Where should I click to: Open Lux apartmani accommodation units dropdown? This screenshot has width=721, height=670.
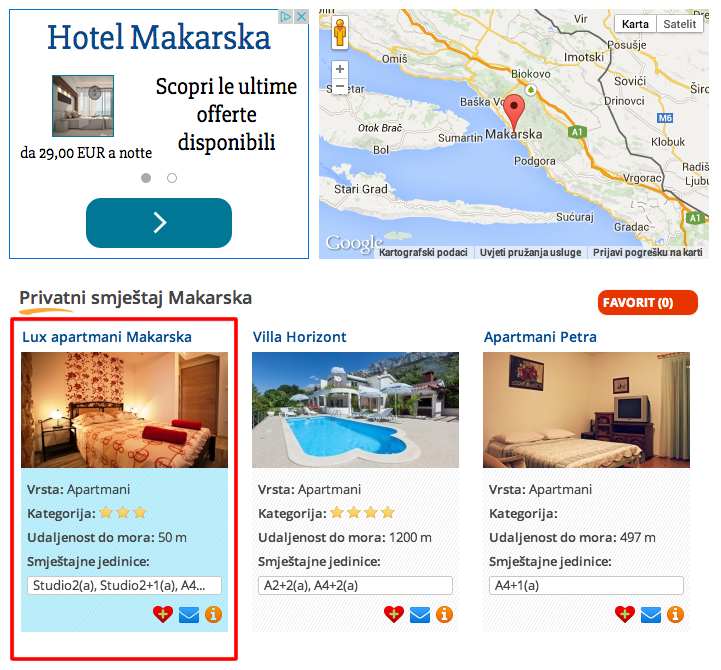[x=124, y=585]
